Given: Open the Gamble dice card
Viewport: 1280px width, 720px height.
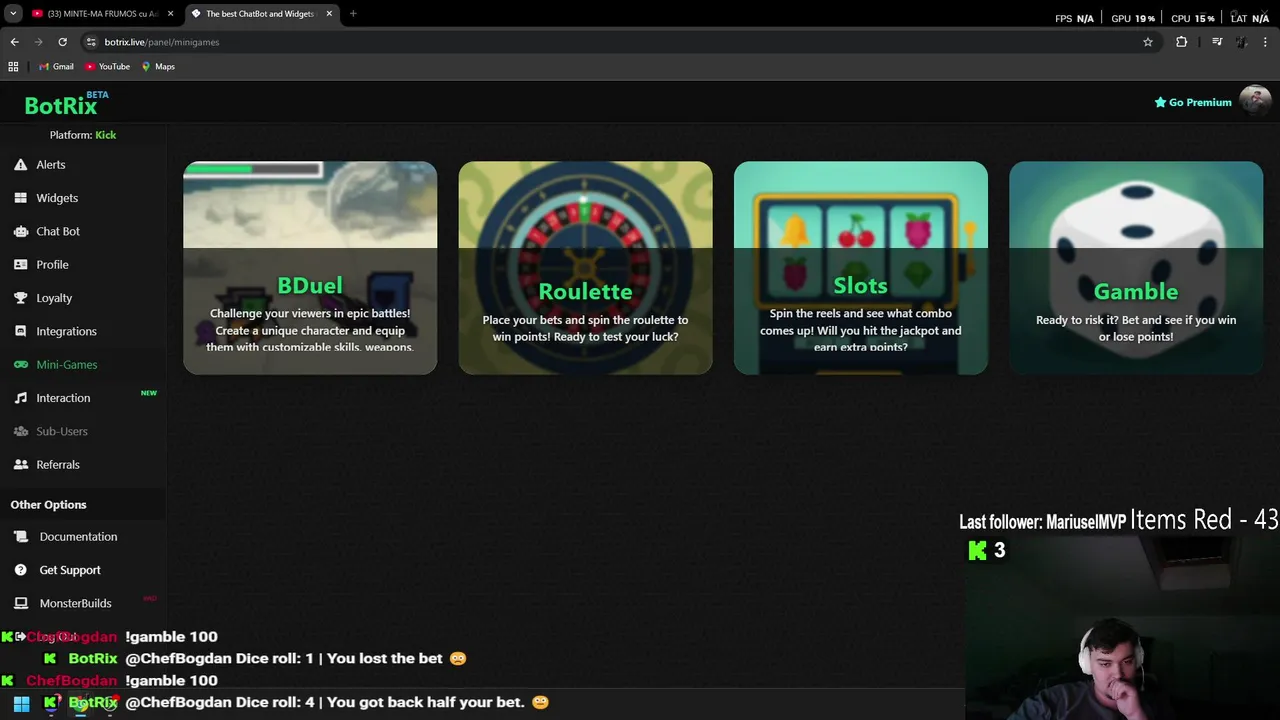Looking at the screenshot, I should coord(1136,268).
